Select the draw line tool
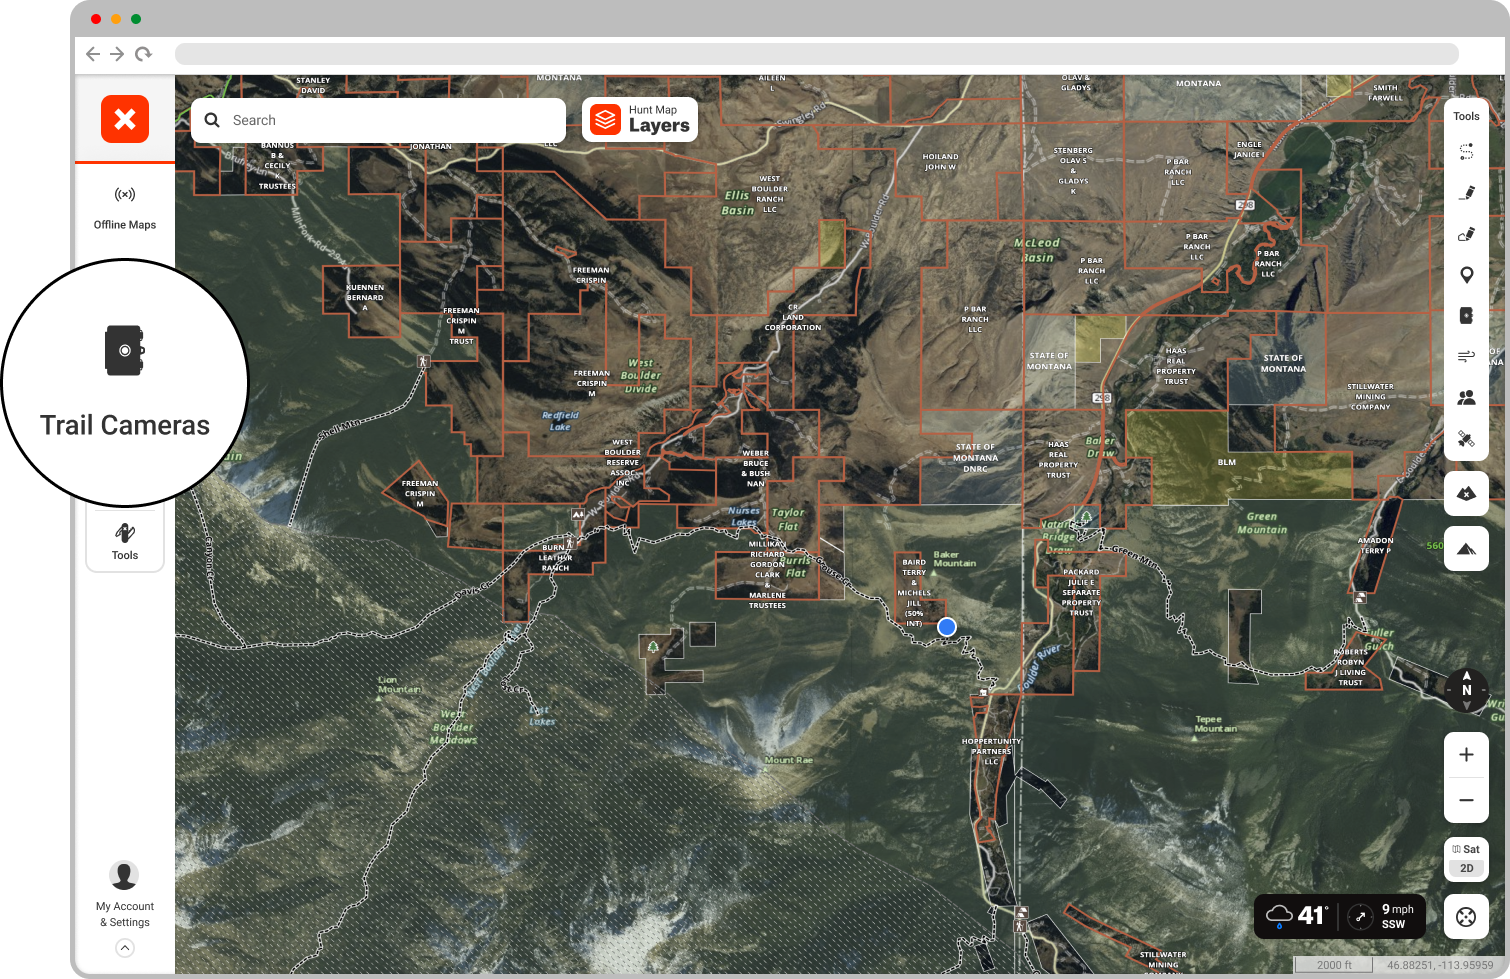Image resolution: width=1510 pixels, height=979 pixels. tap(1466, 193)
